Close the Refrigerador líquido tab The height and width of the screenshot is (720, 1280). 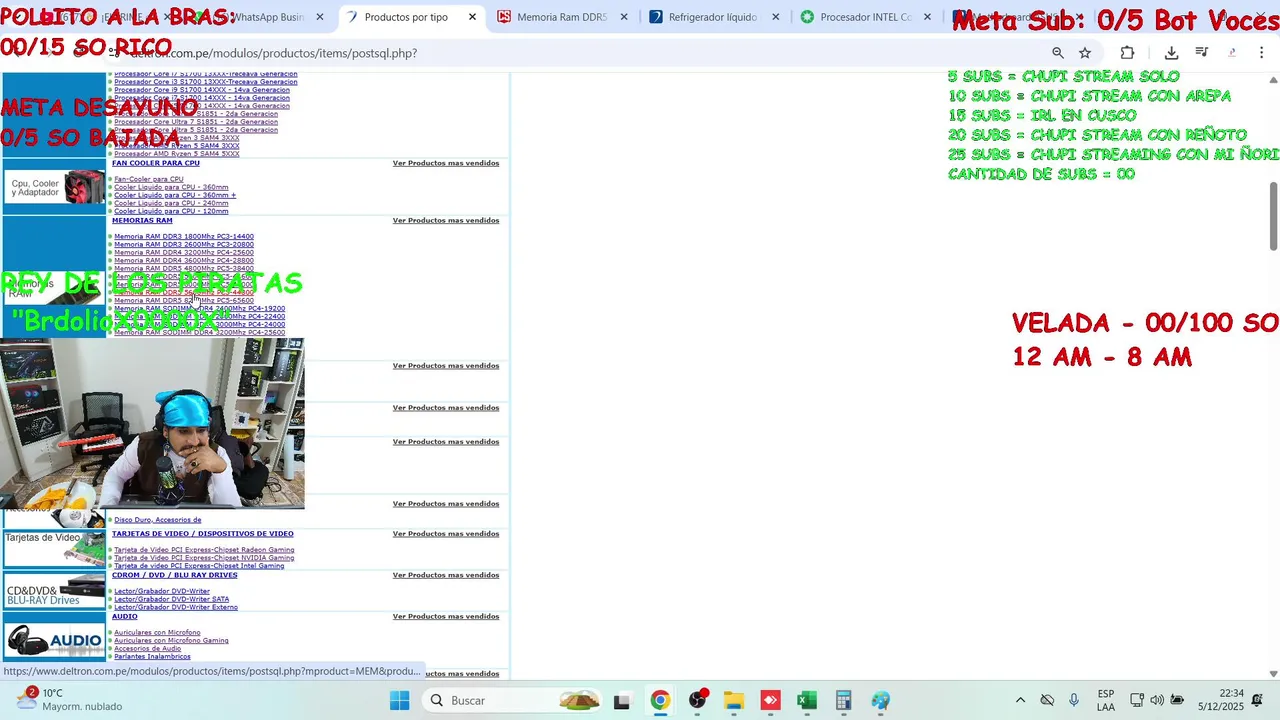tap(775, 17)
